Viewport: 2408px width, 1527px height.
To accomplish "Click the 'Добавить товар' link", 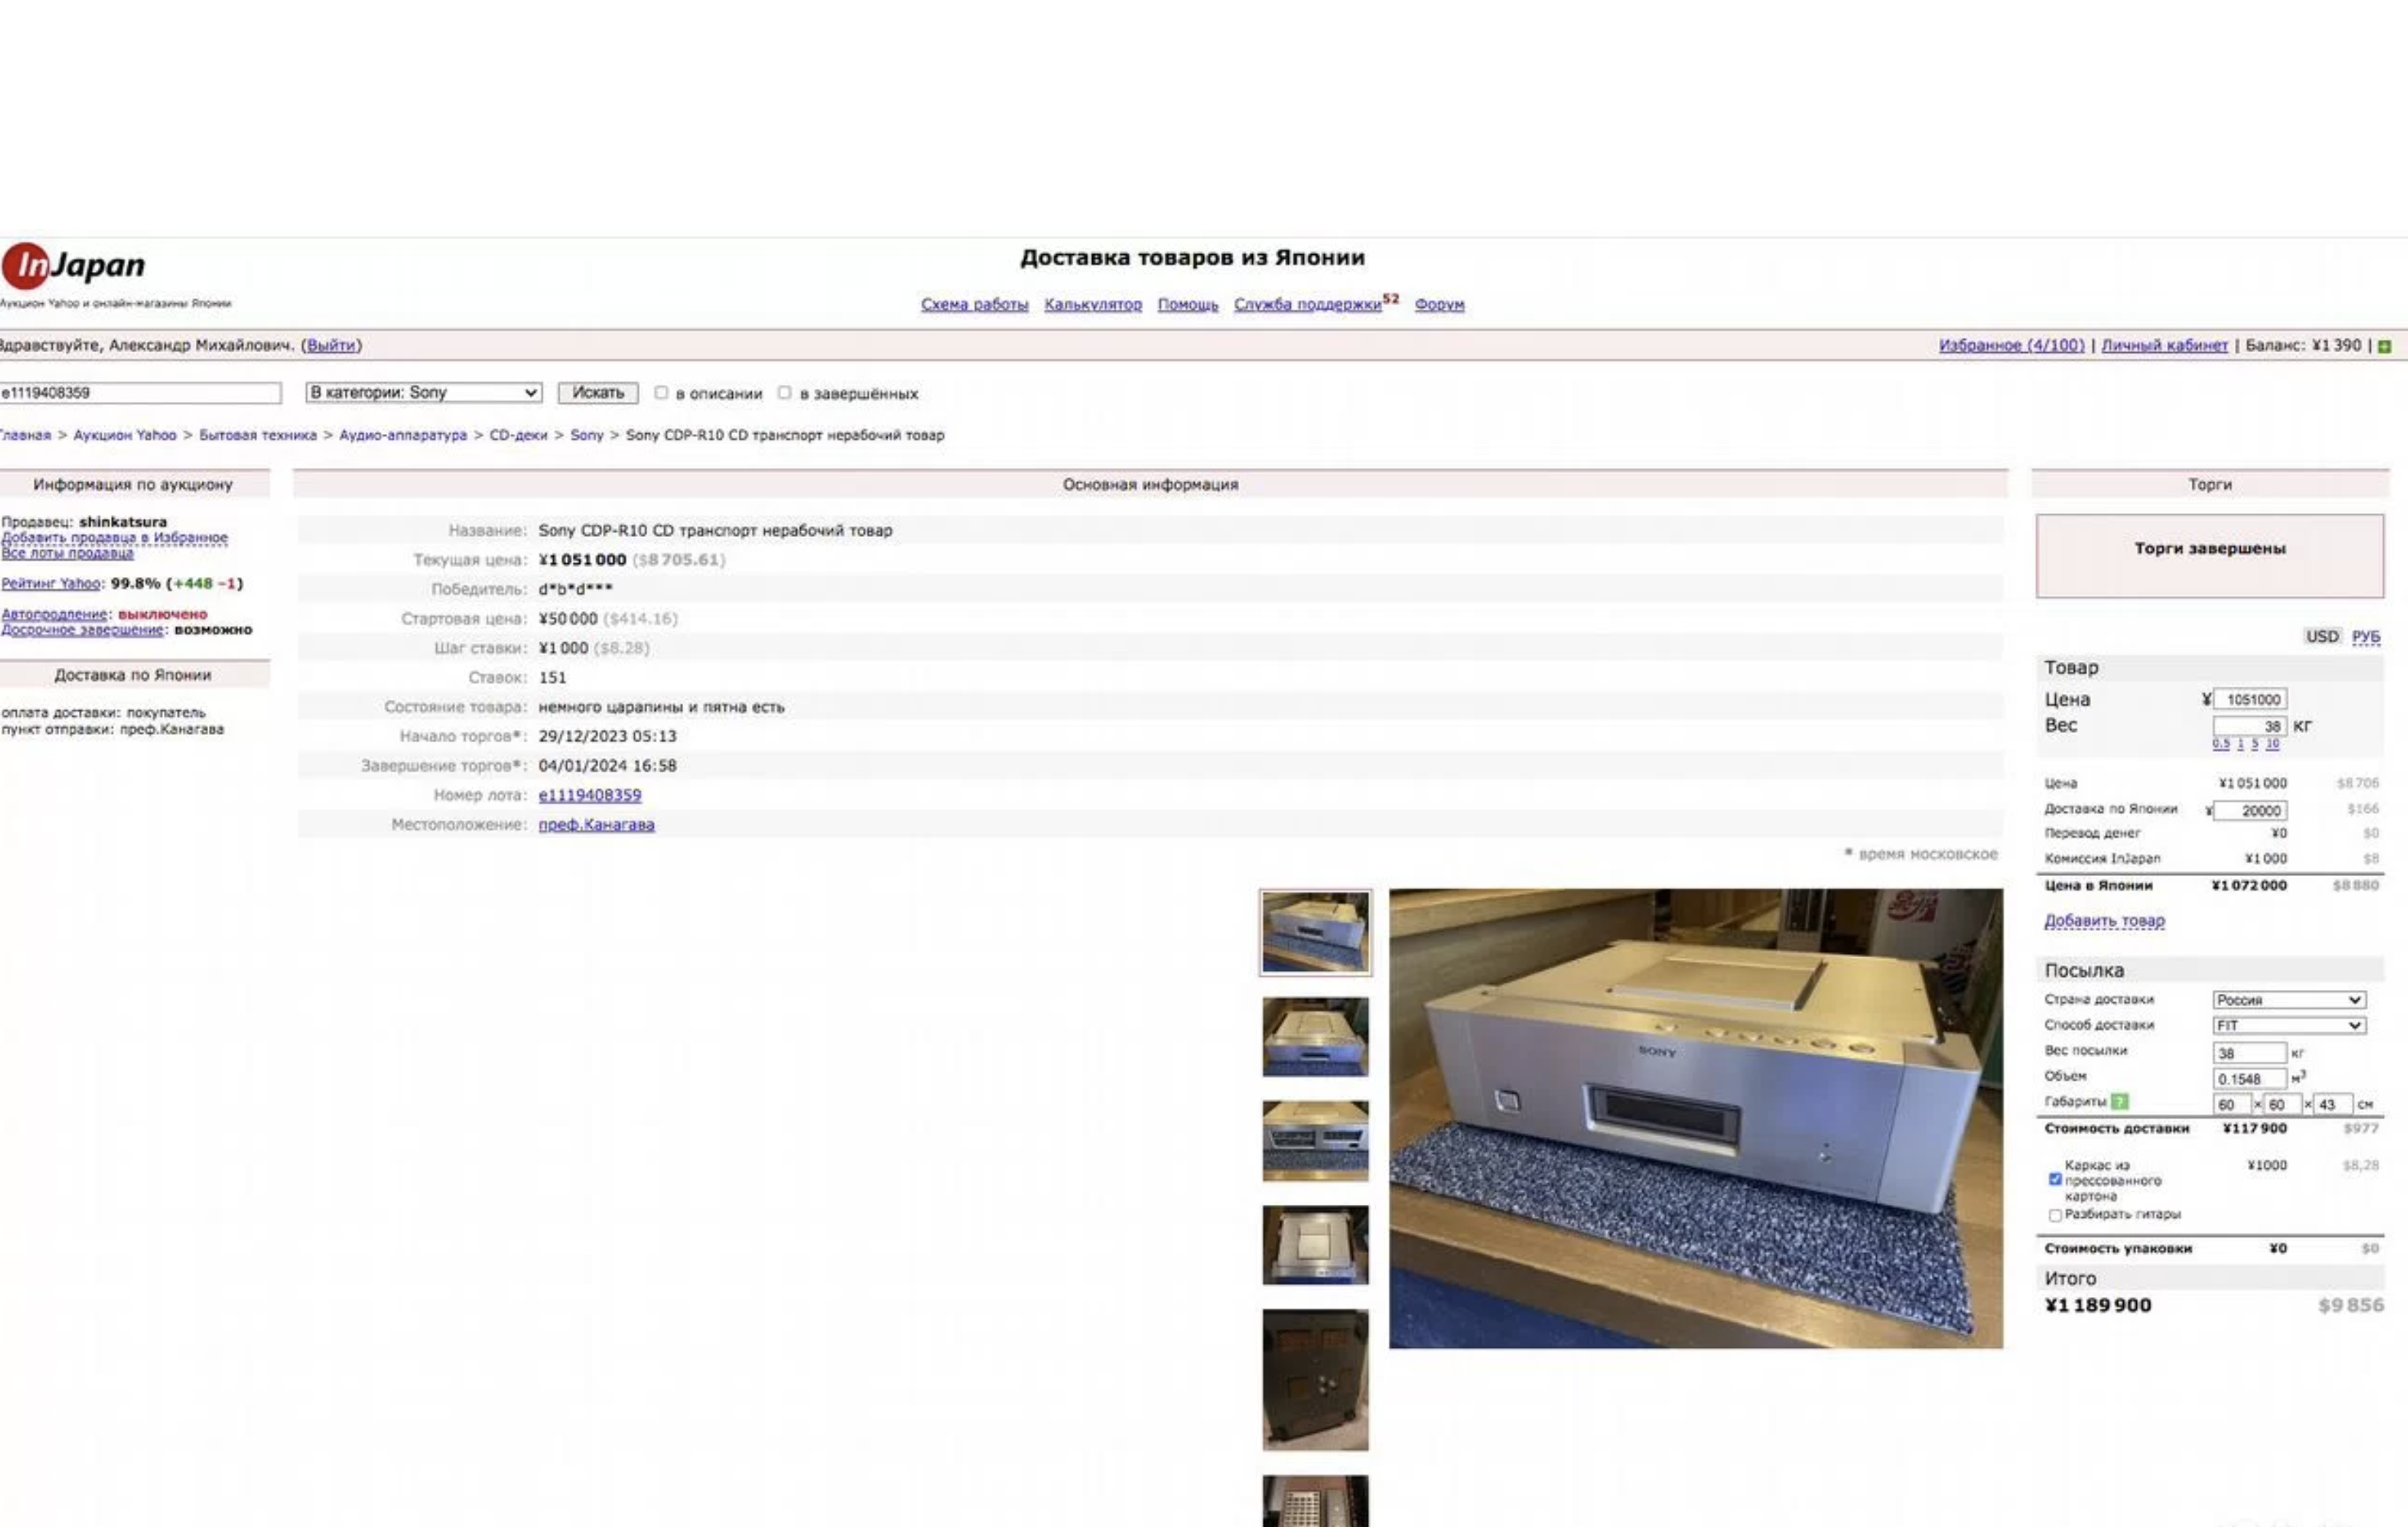I will pos(2104,921).
